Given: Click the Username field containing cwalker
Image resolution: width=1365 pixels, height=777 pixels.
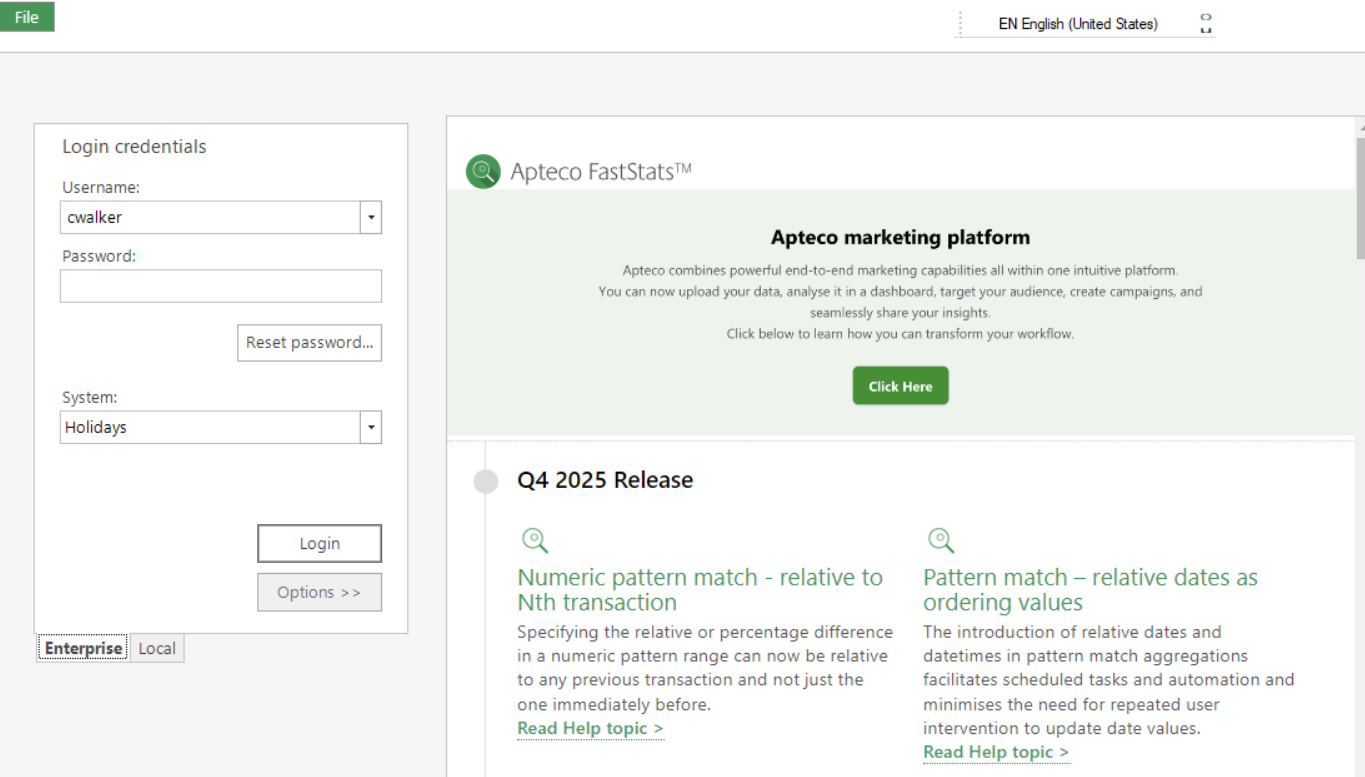Looking at the screenshot, I should (210, 217).
